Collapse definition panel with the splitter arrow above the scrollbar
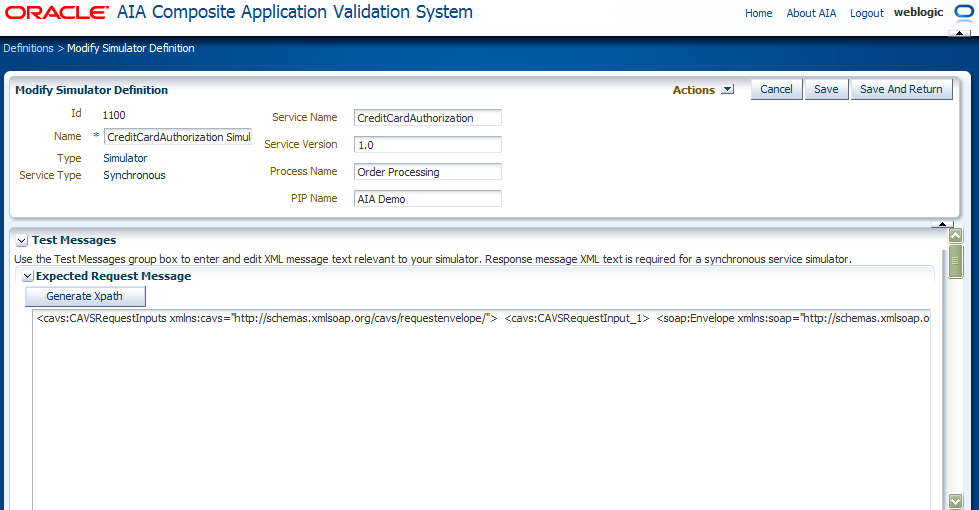 (x=942, y=223)
